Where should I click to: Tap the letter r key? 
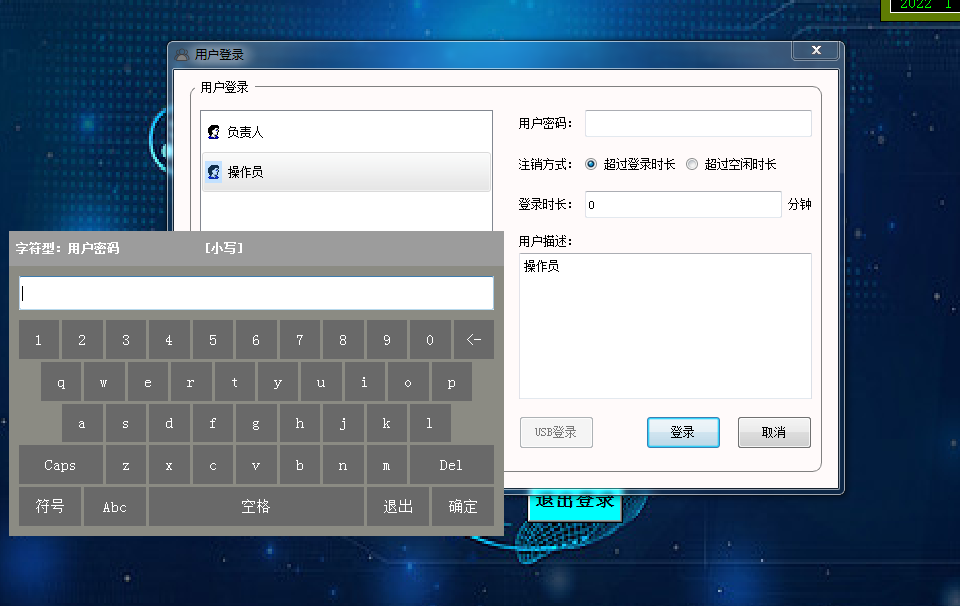click(x=191, y=382)
